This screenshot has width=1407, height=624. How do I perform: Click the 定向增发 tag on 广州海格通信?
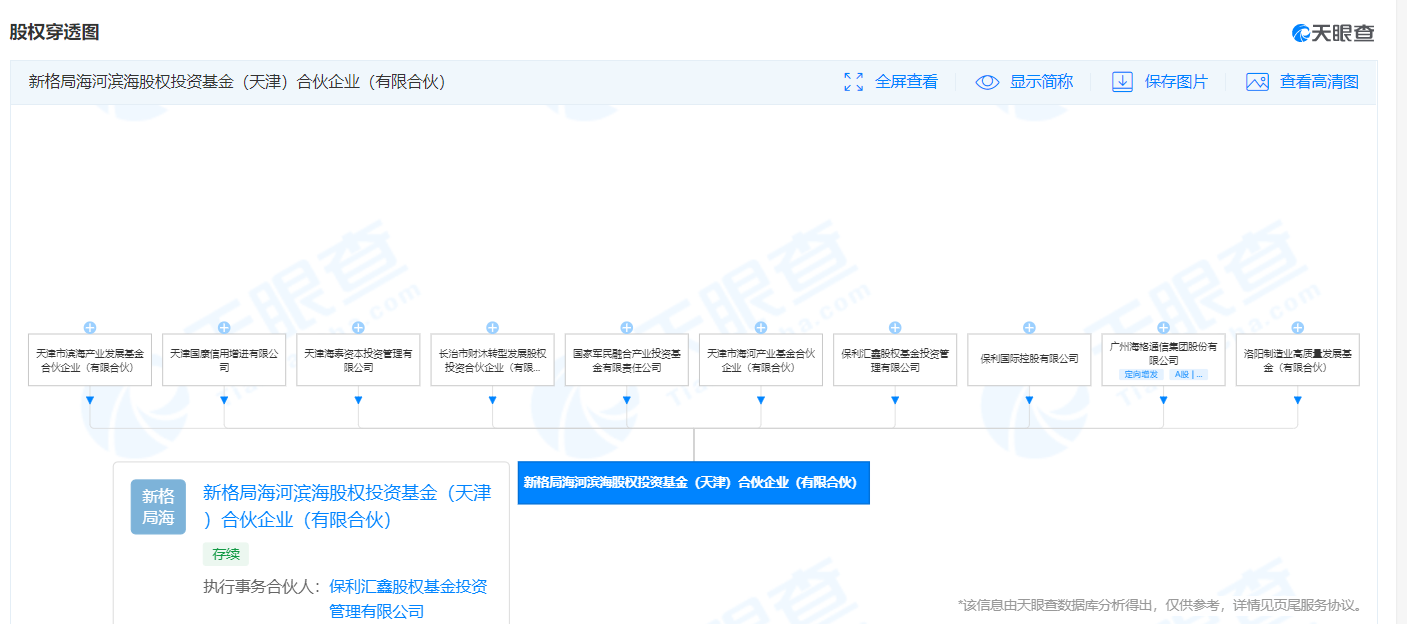tap(1140, 375)
